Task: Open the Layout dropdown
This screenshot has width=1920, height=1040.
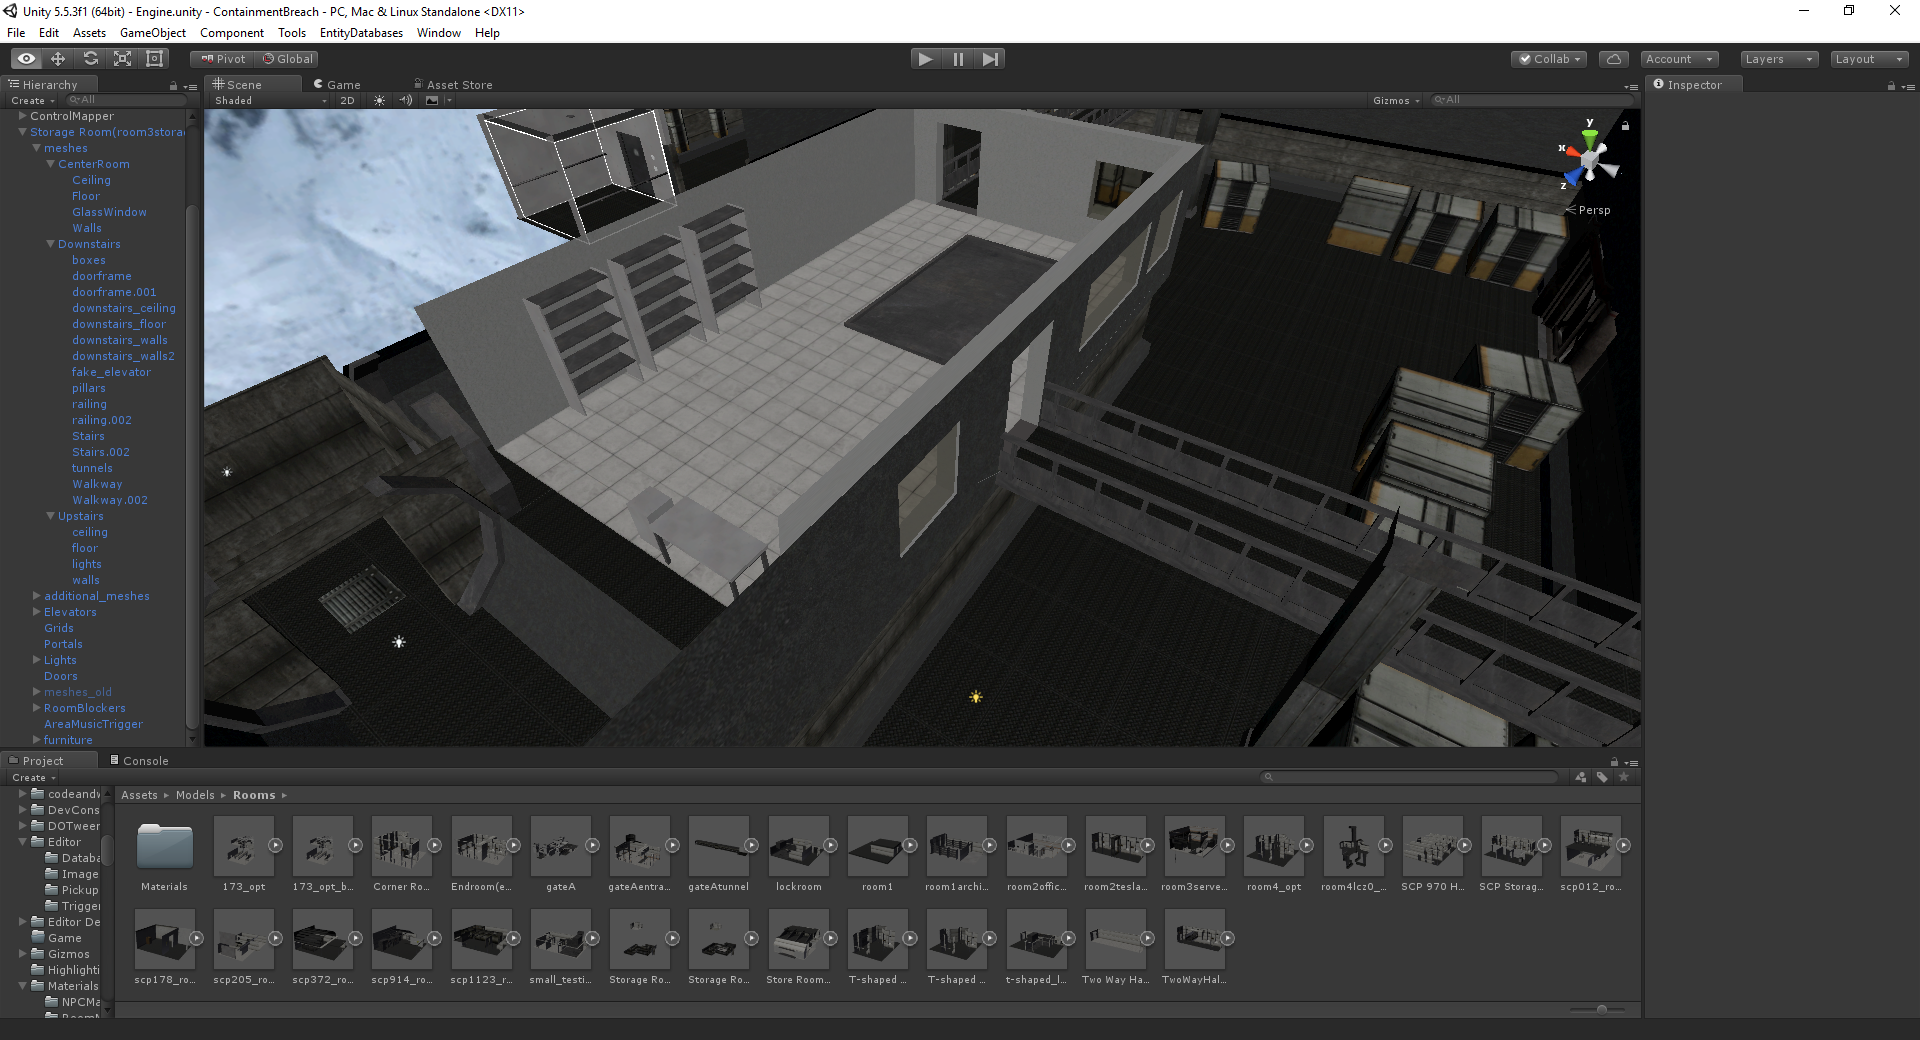Action: tap(1869, 59)
